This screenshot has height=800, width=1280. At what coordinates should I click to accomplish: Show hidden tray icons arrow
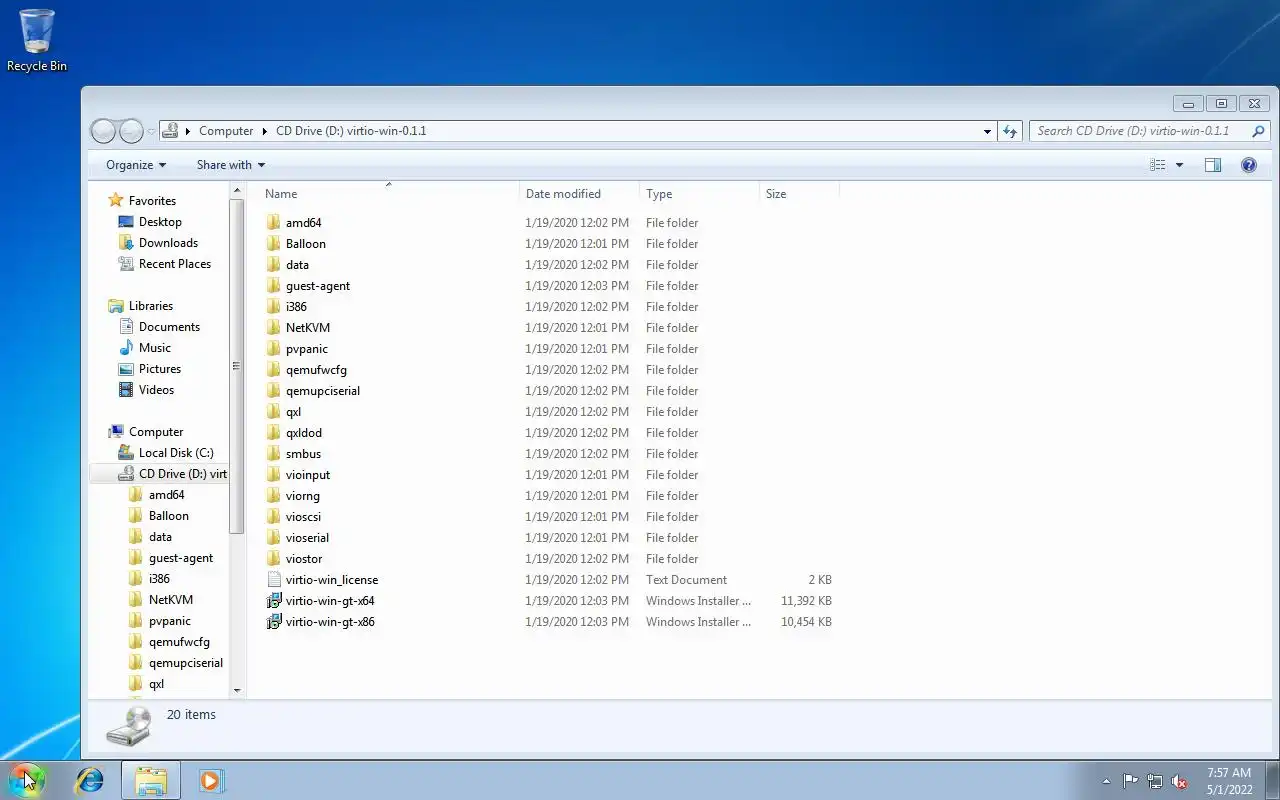(1106, 781)
